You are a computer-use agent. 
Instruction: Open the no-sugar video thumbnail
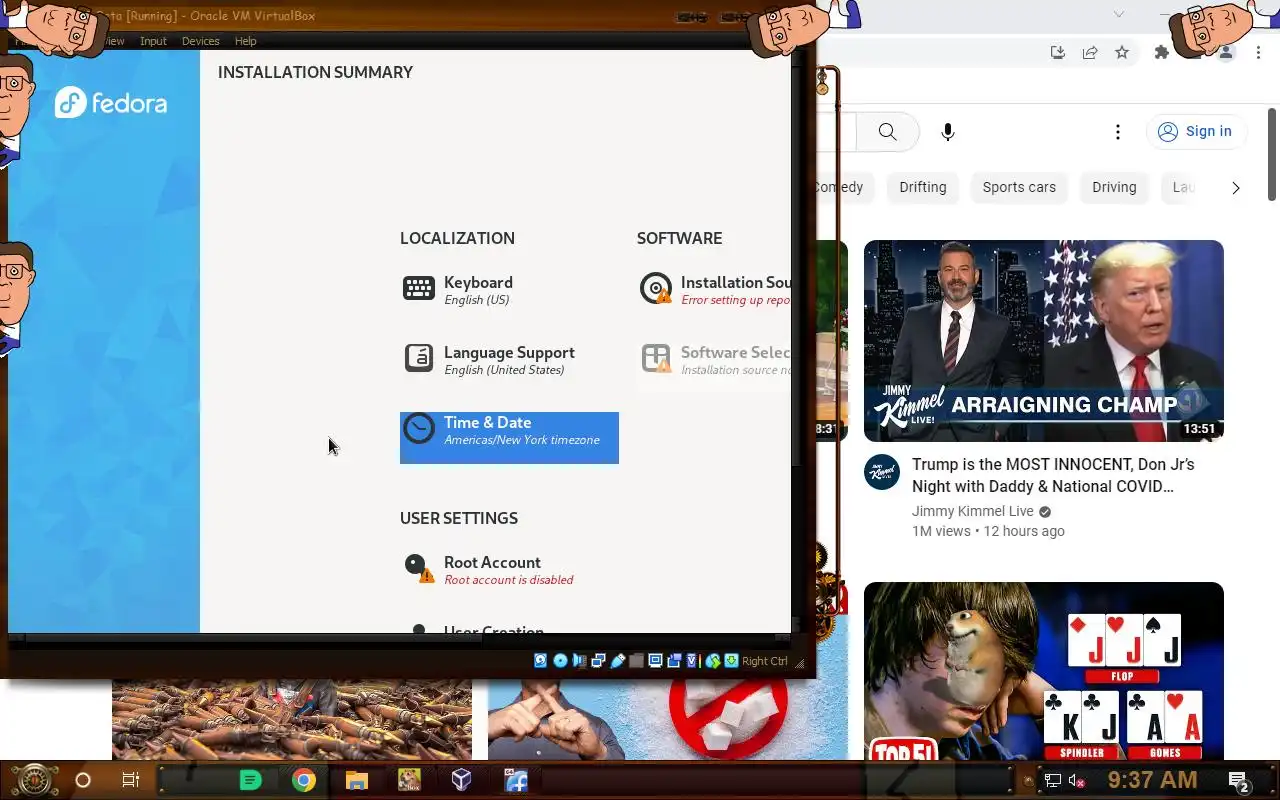coord(668,720)
